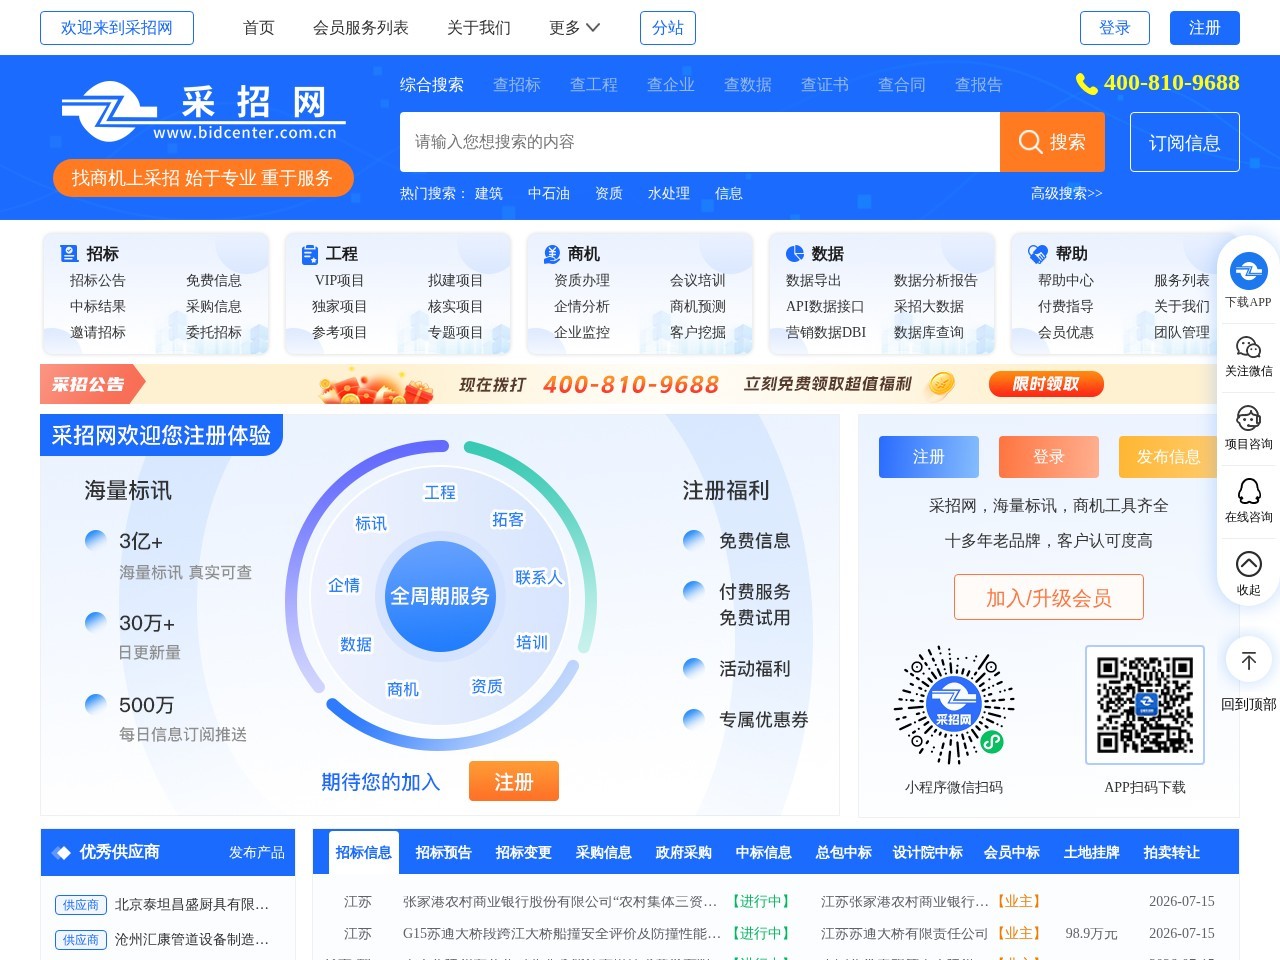Switch to 政府采购 list tab
This screenshot has height=960, width=1280.
coord(684,853)
